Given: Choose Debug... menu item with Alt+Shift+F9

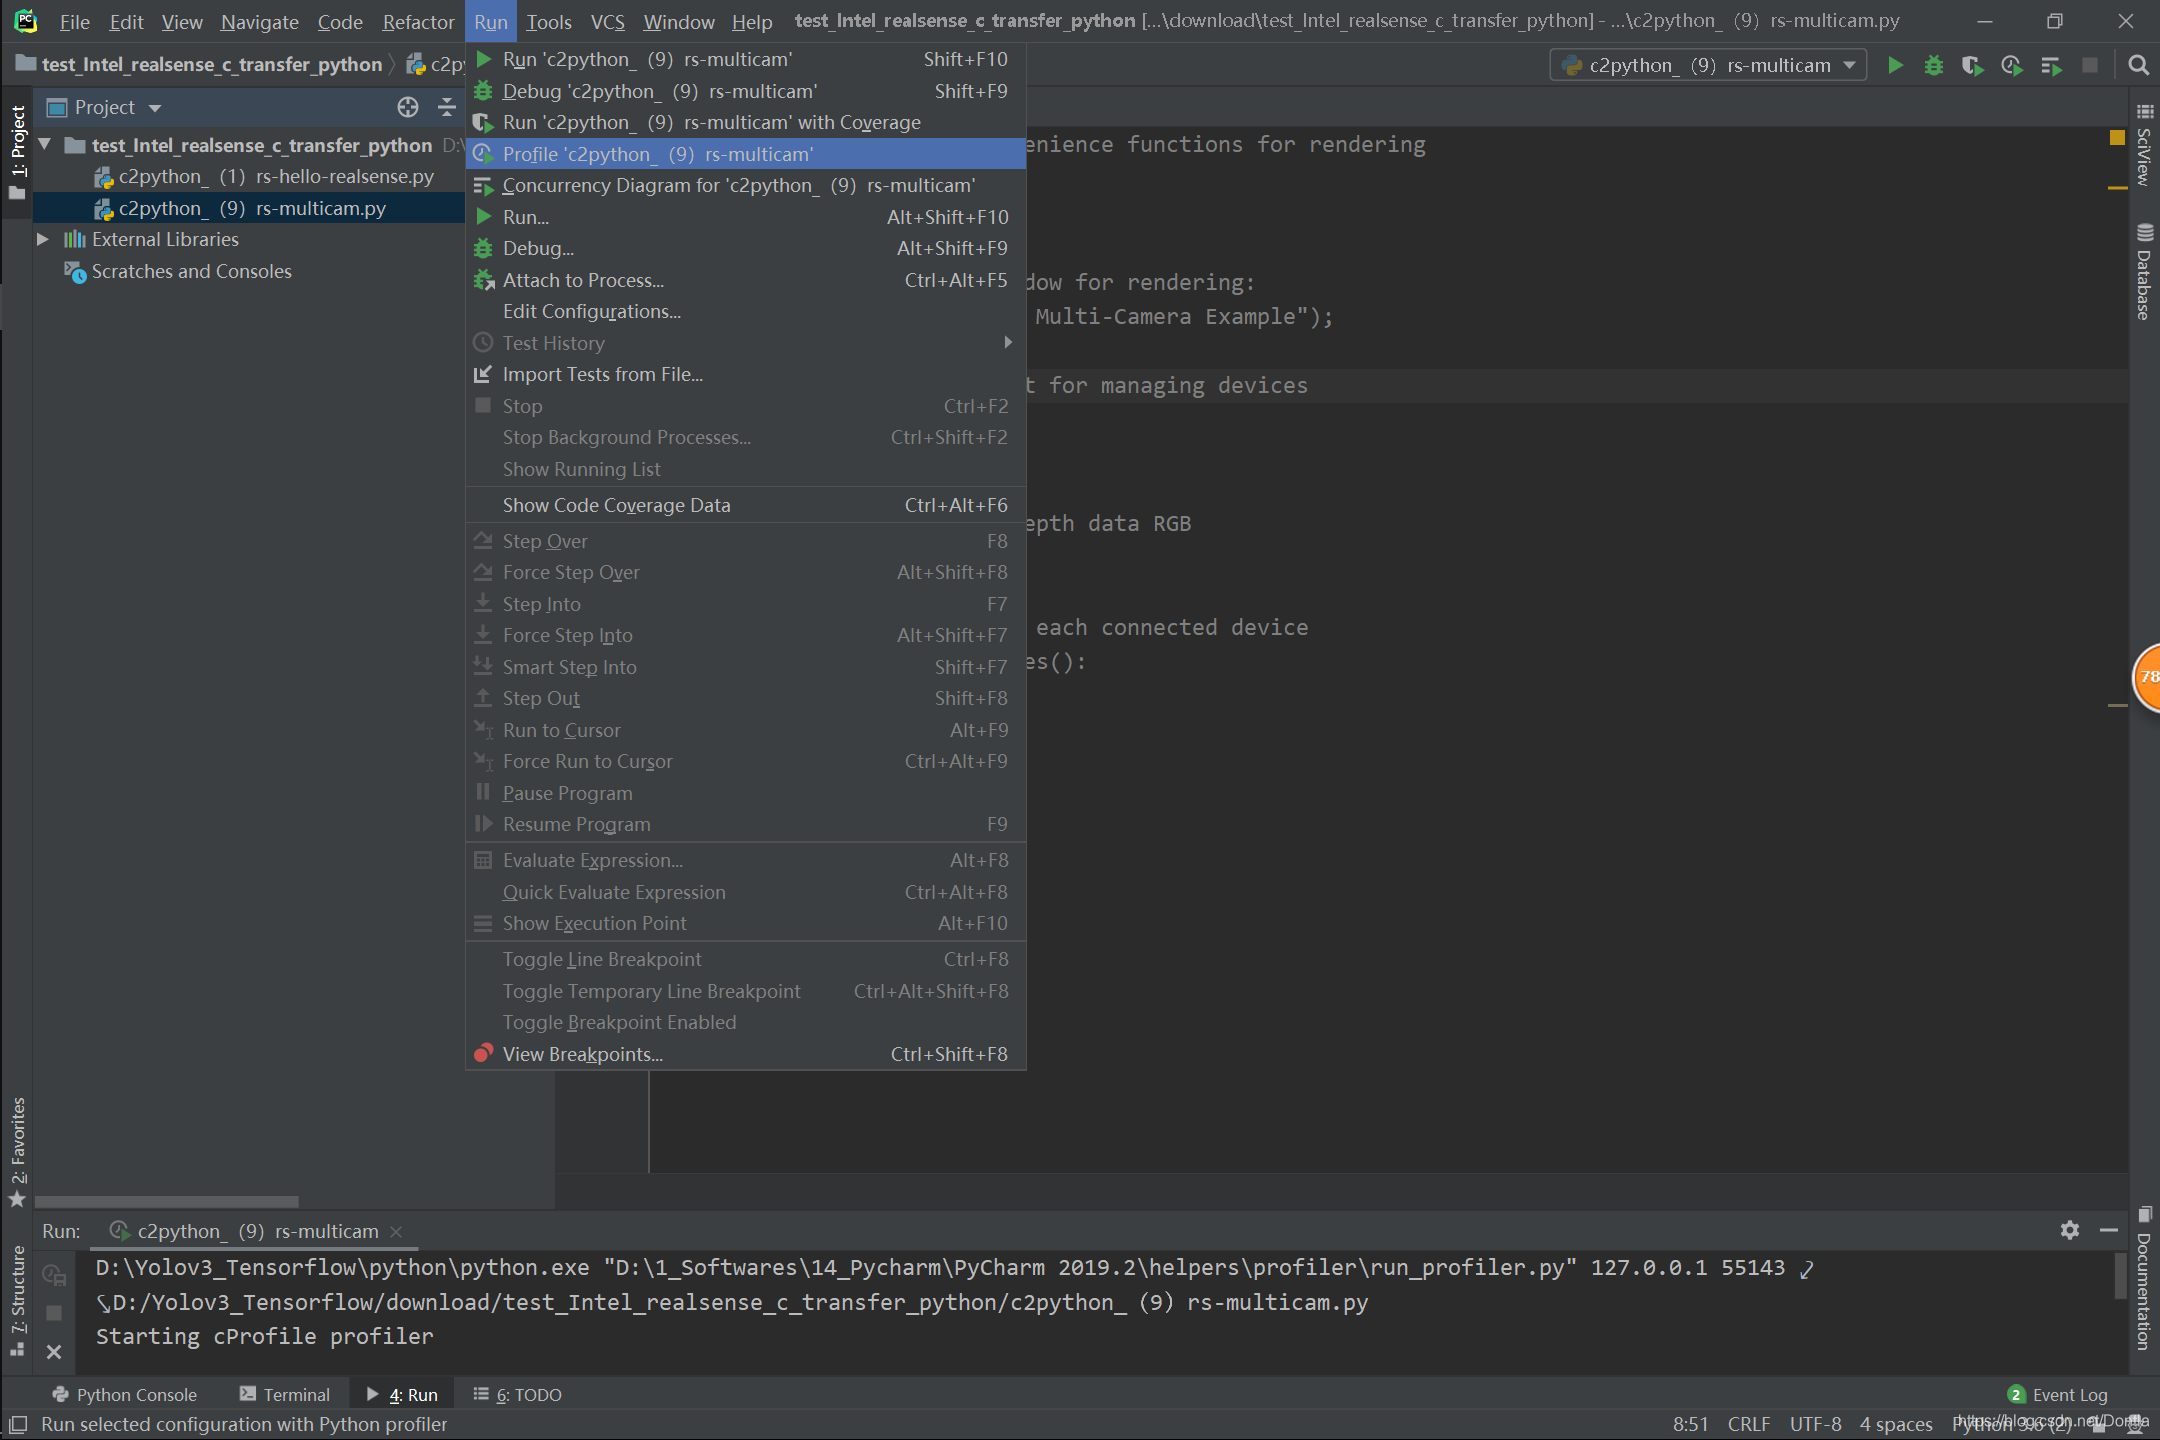Looking at the screenshot, I should pyautogui.click(x=746, y=248).
